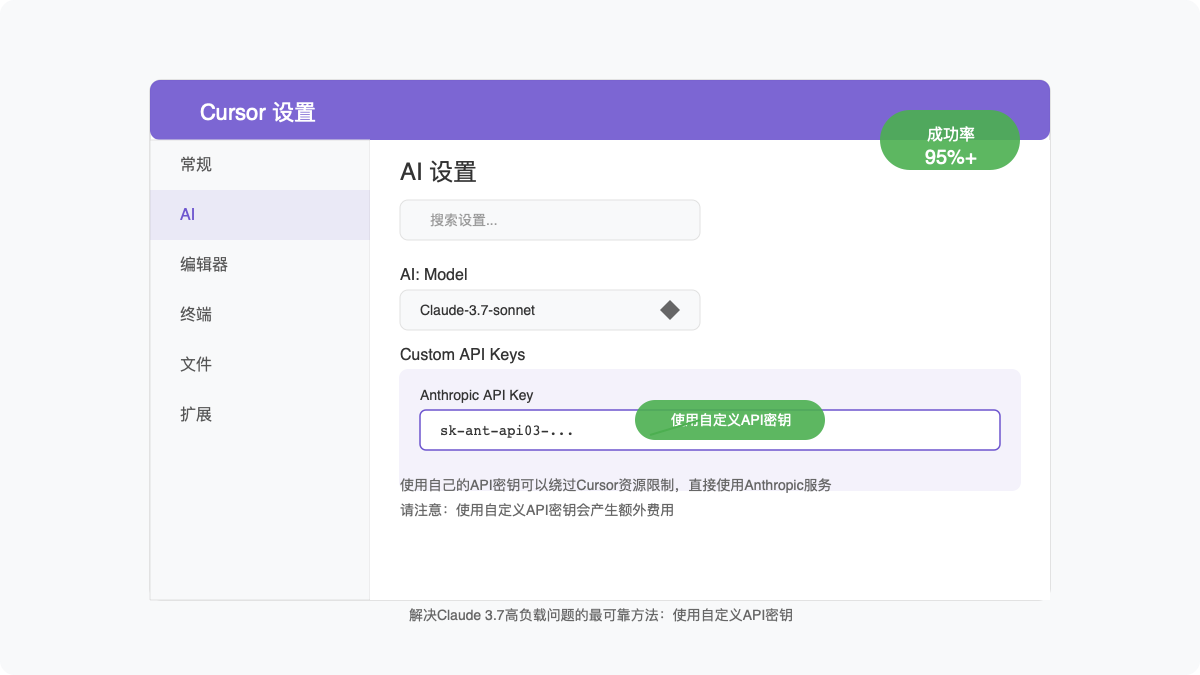Select the AI sidebar item
1200x675 pixels.
click(260, 215)
